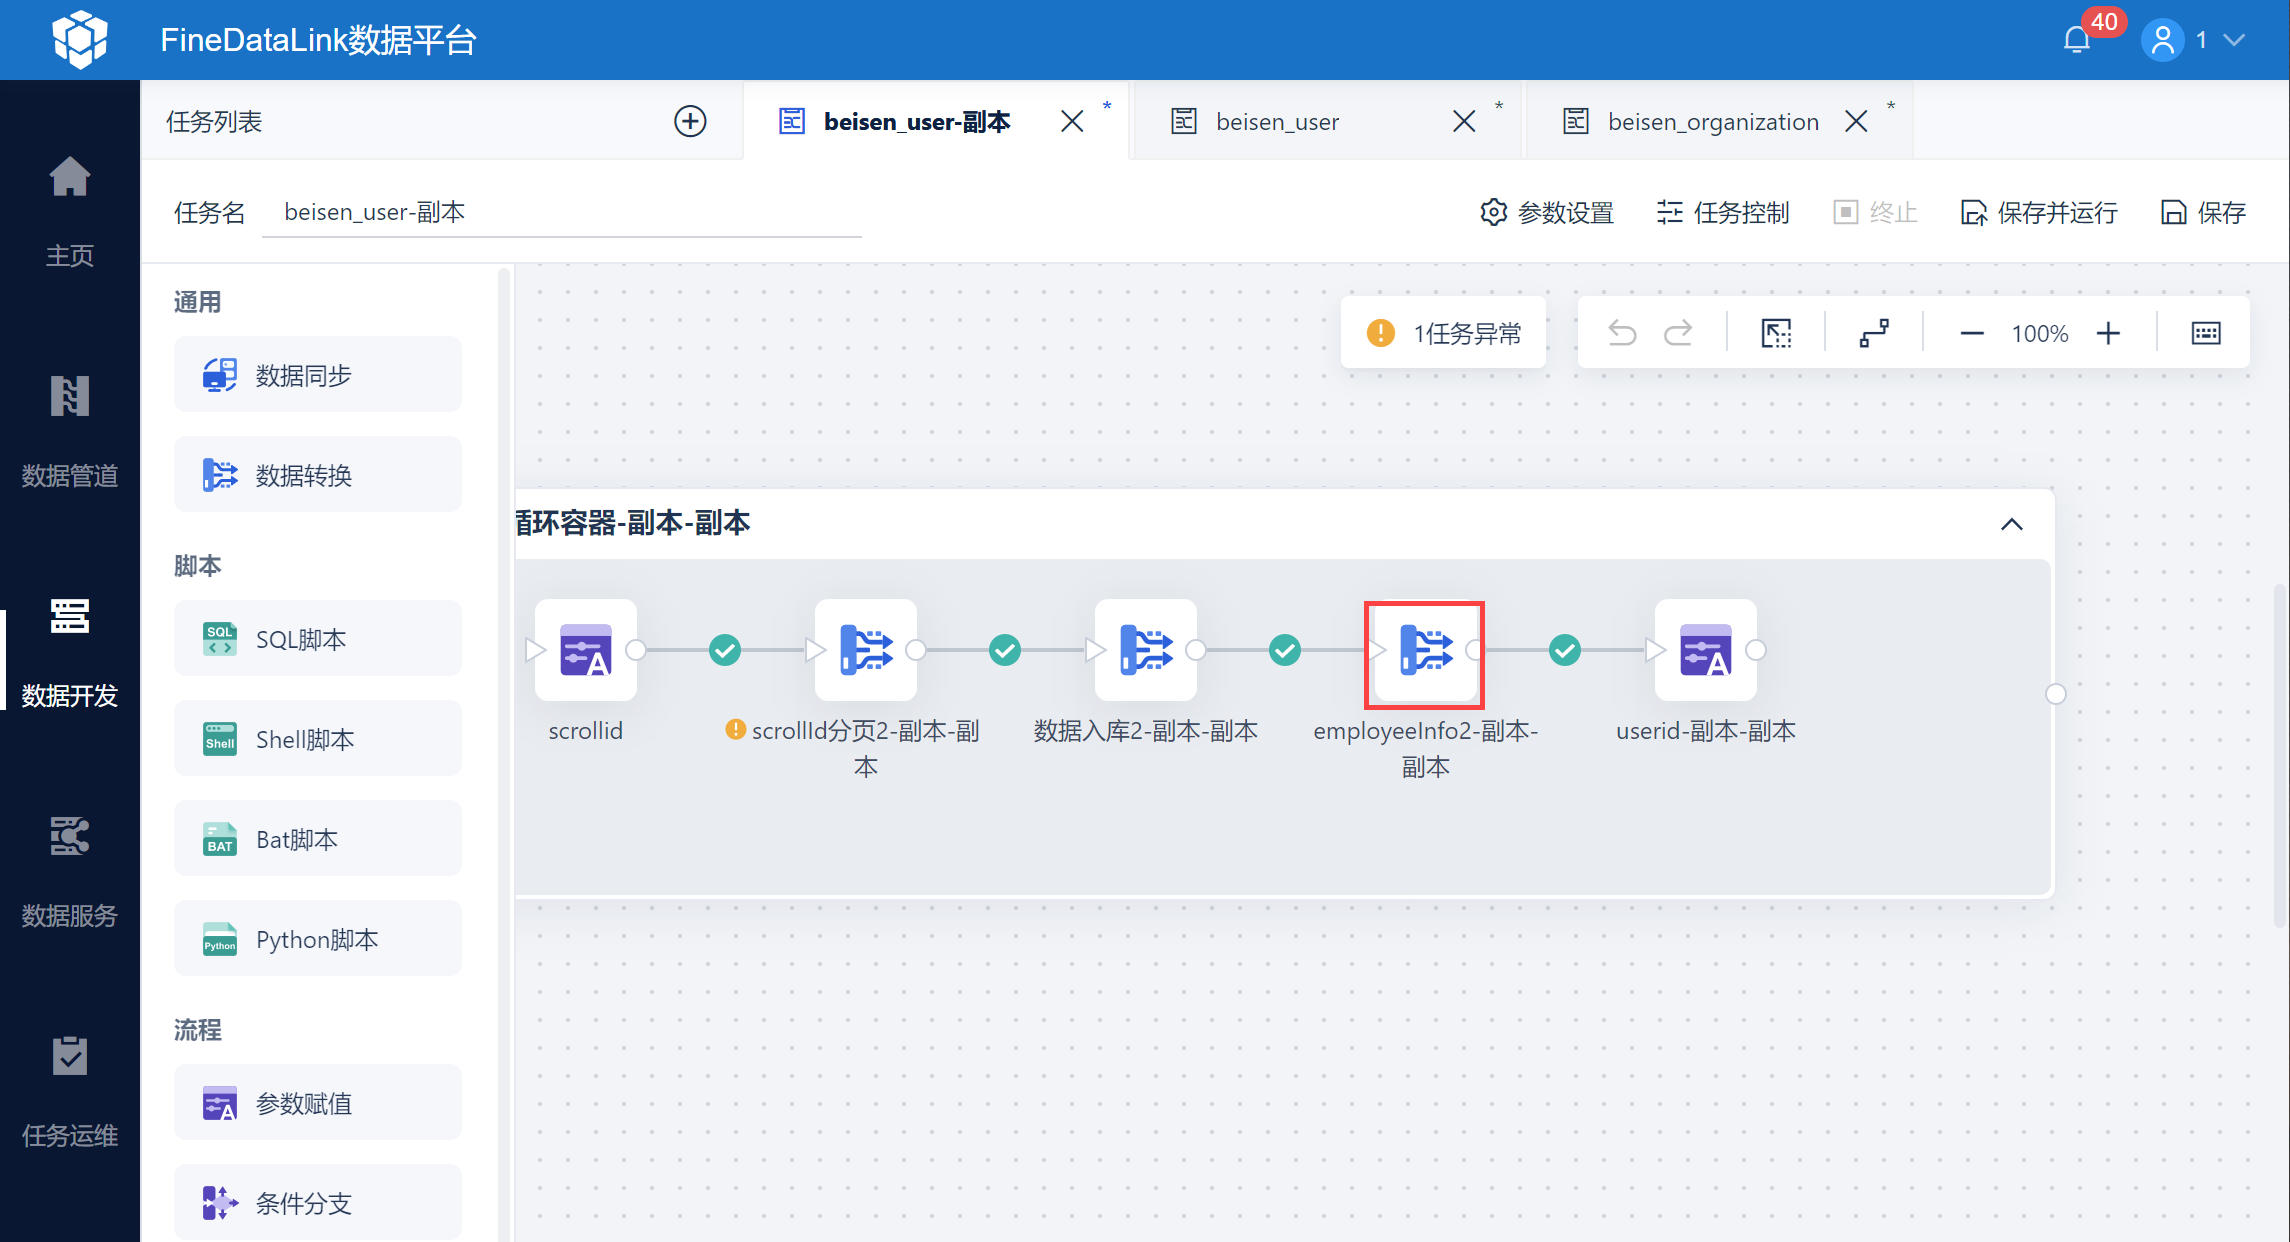Click the fit-to-canvas icon

point(1776,333)
